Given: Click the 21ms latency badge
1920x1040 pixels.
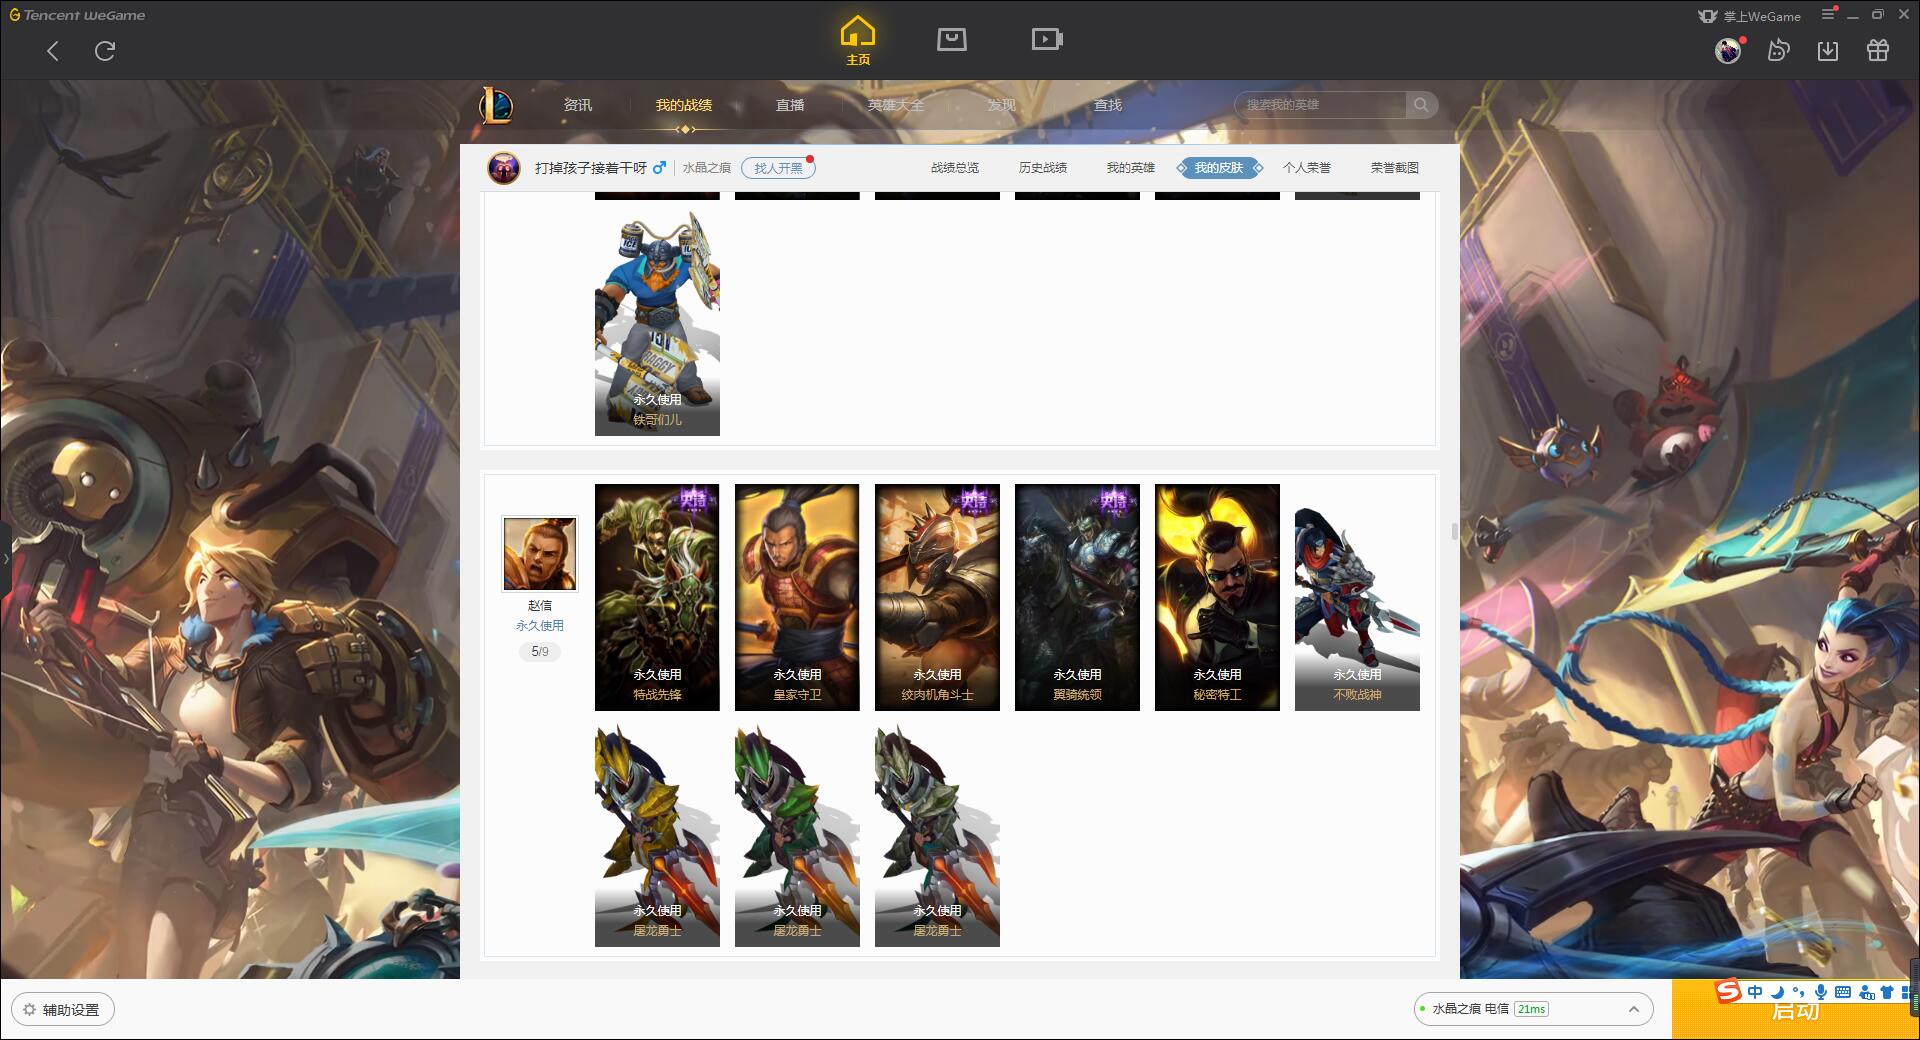Looking at the screenshot, I should 1531,1009.
